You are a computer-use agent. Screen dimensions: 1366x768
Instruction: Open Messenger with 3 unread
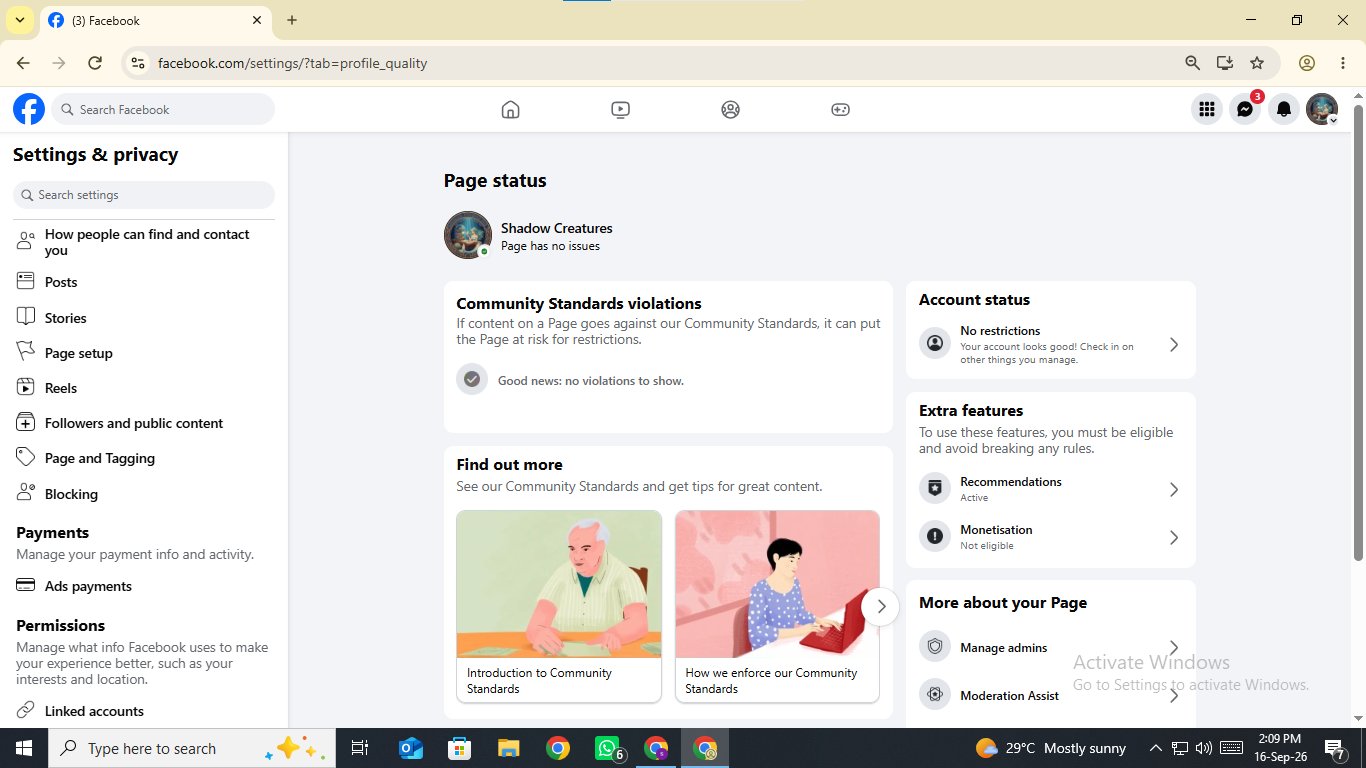(x=1245, y=110)
